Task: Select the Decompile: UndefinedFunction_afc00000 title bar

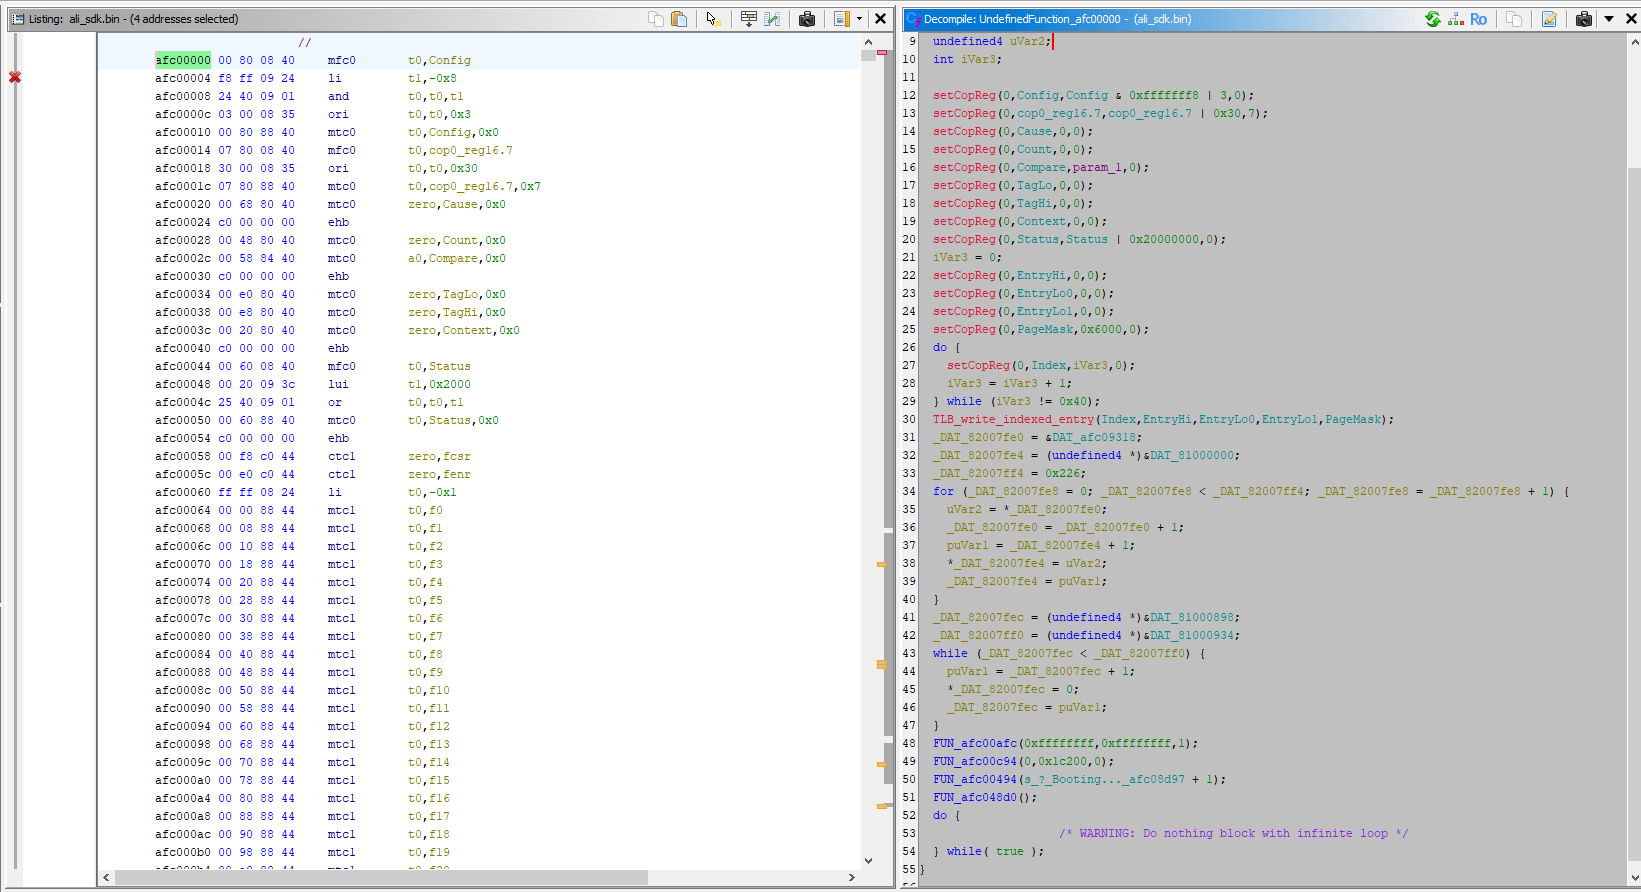Action: coord(1057,19)
